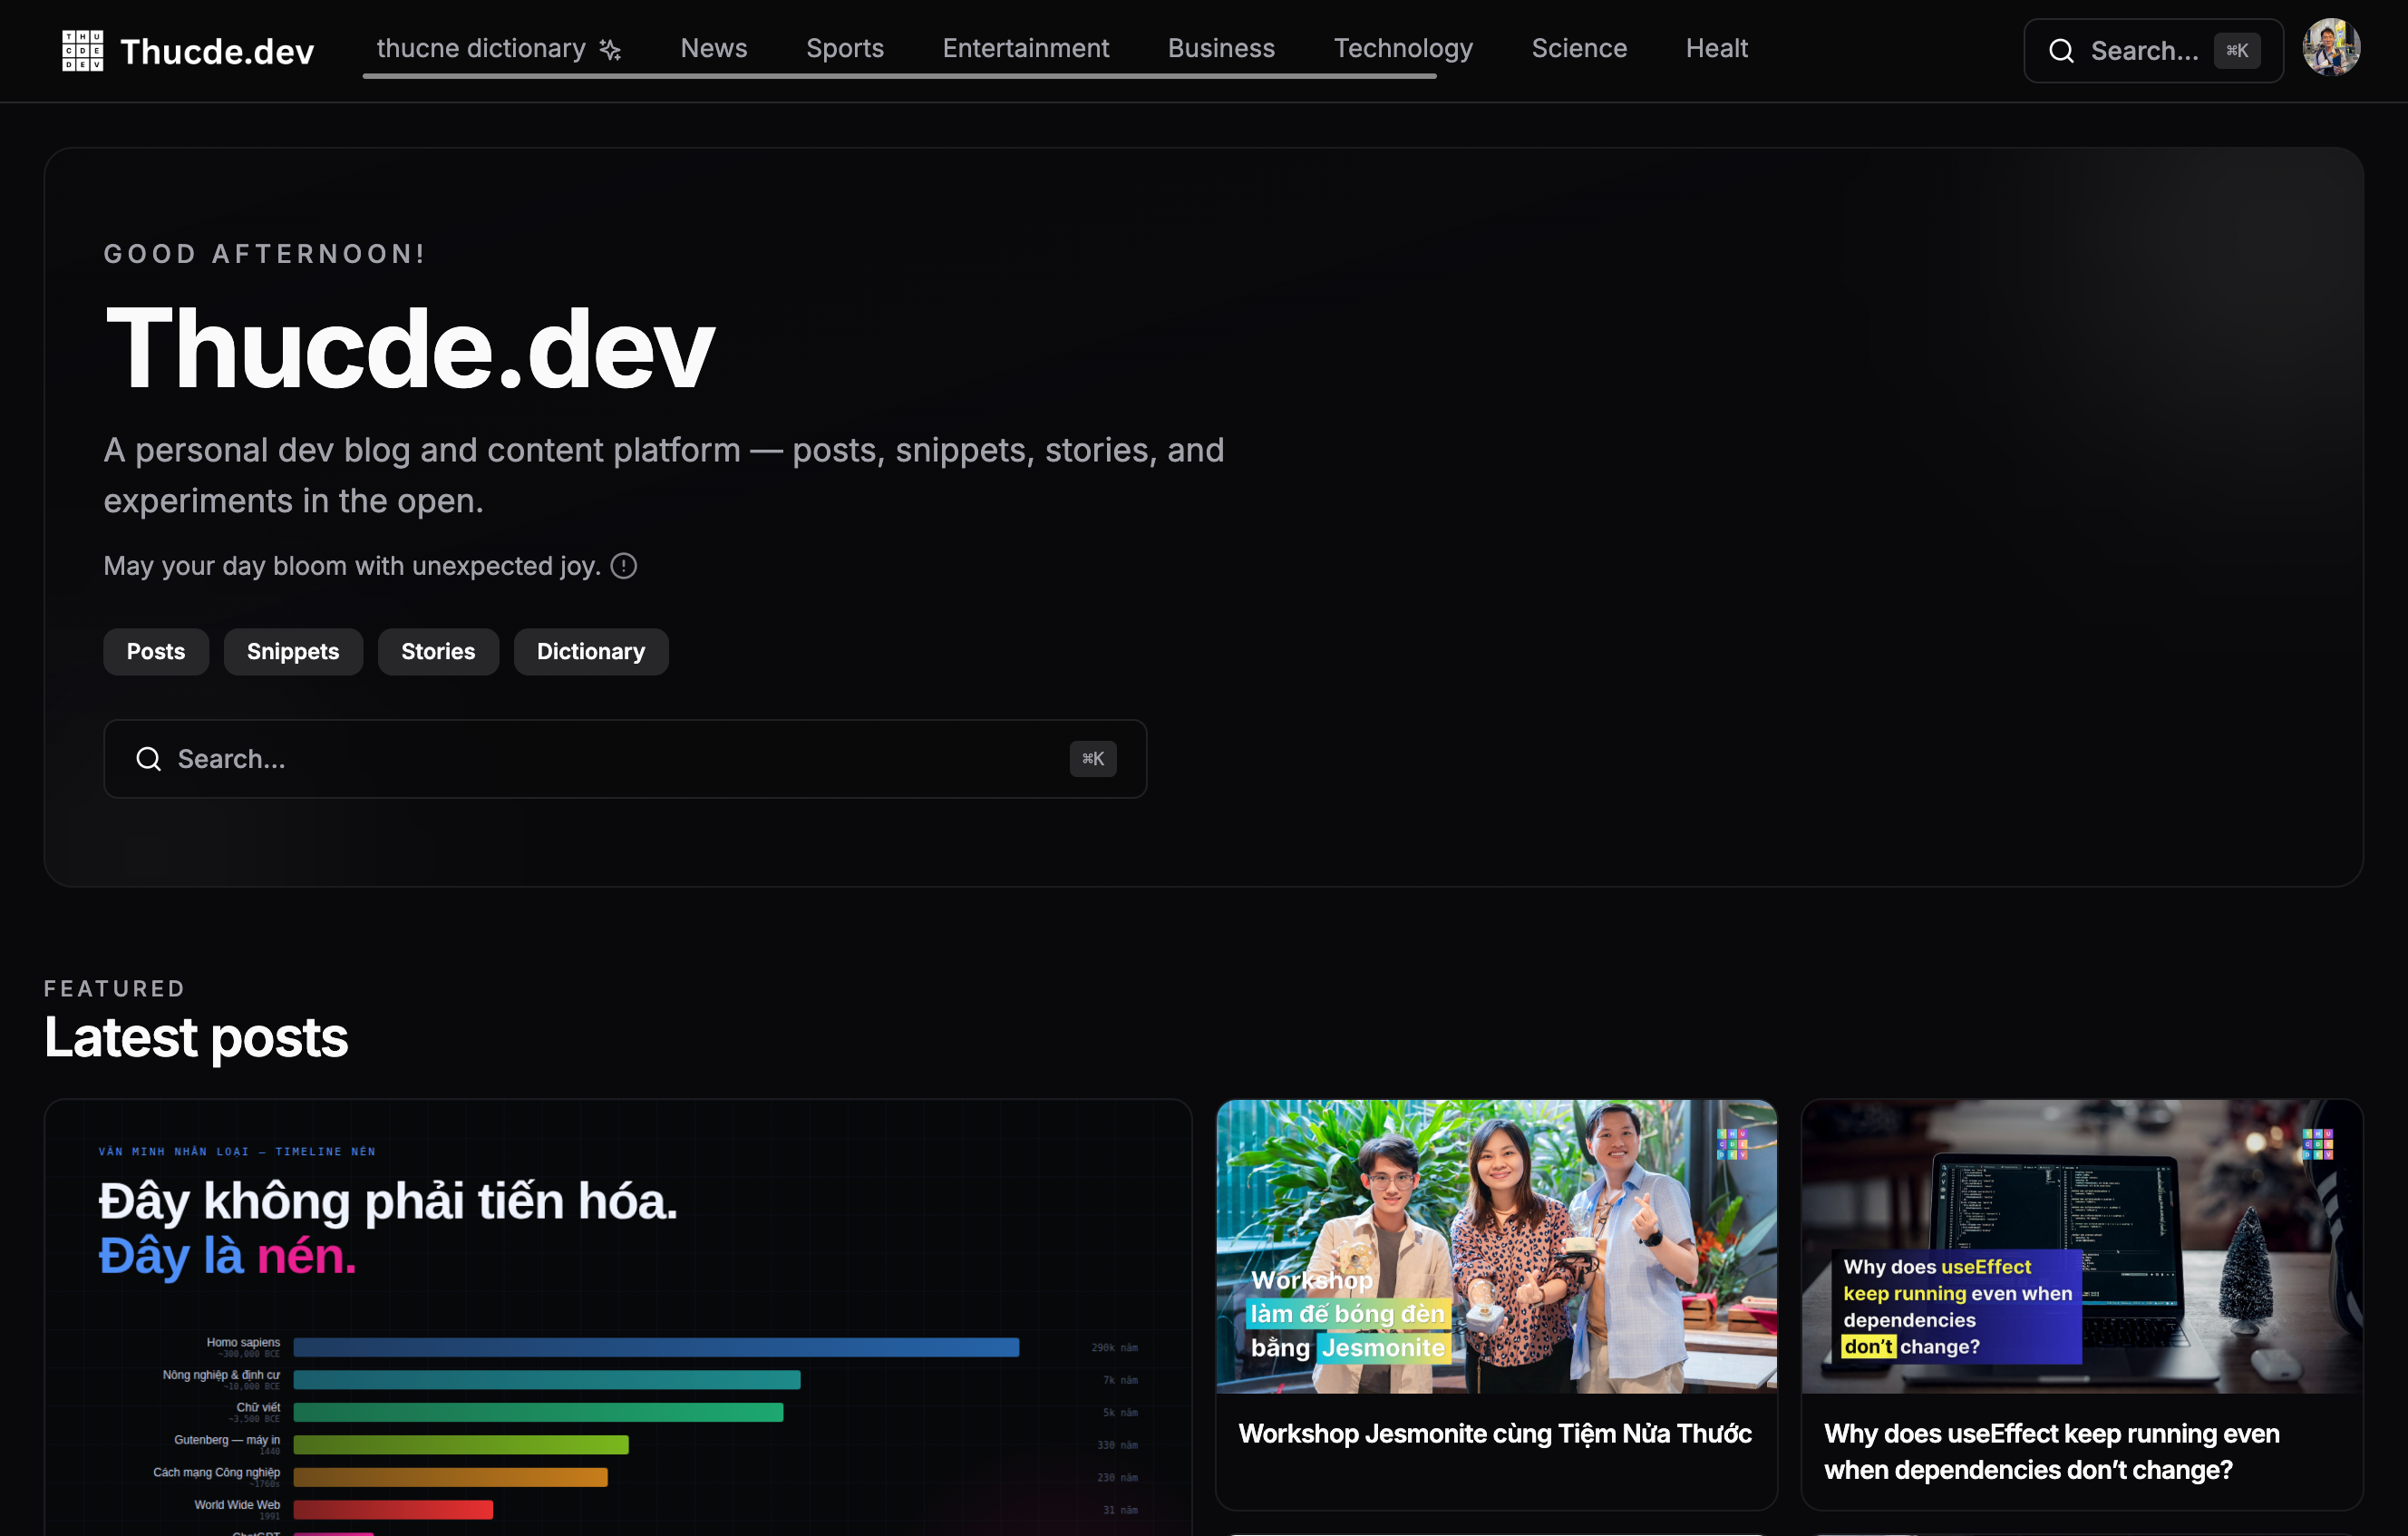
Task: Open the Science category
Action: point(1579,48)
